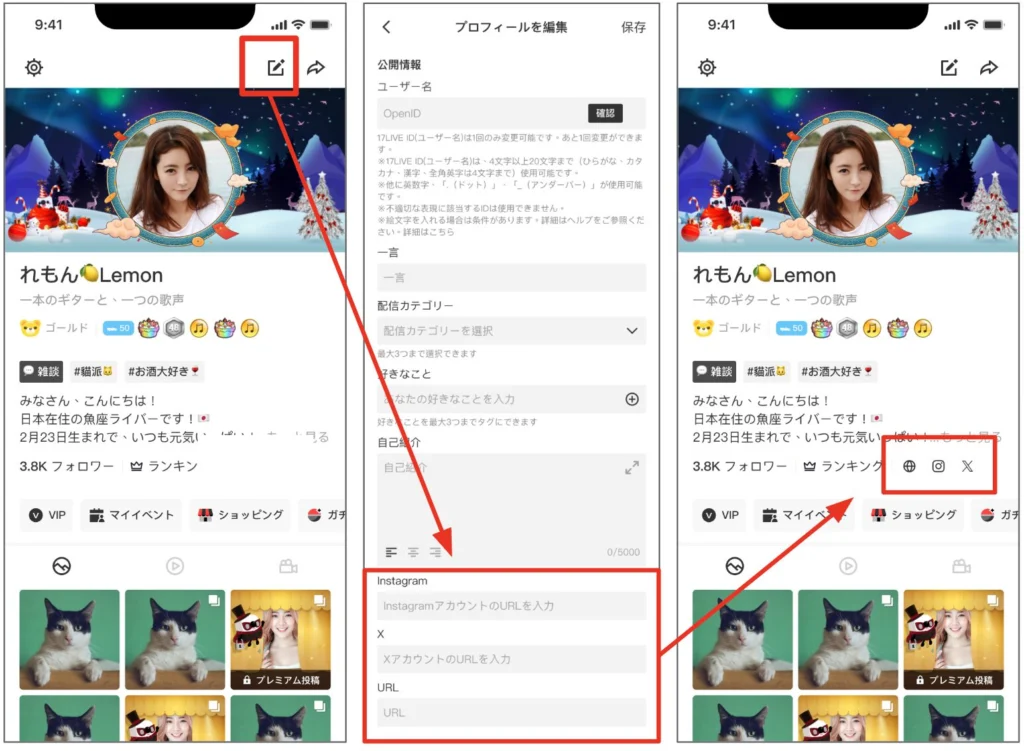Image resolution: width=1024 pixels, height=751 pixels.
Task: Select camera clips tab in left phone
Action: [x=289, y=566]
